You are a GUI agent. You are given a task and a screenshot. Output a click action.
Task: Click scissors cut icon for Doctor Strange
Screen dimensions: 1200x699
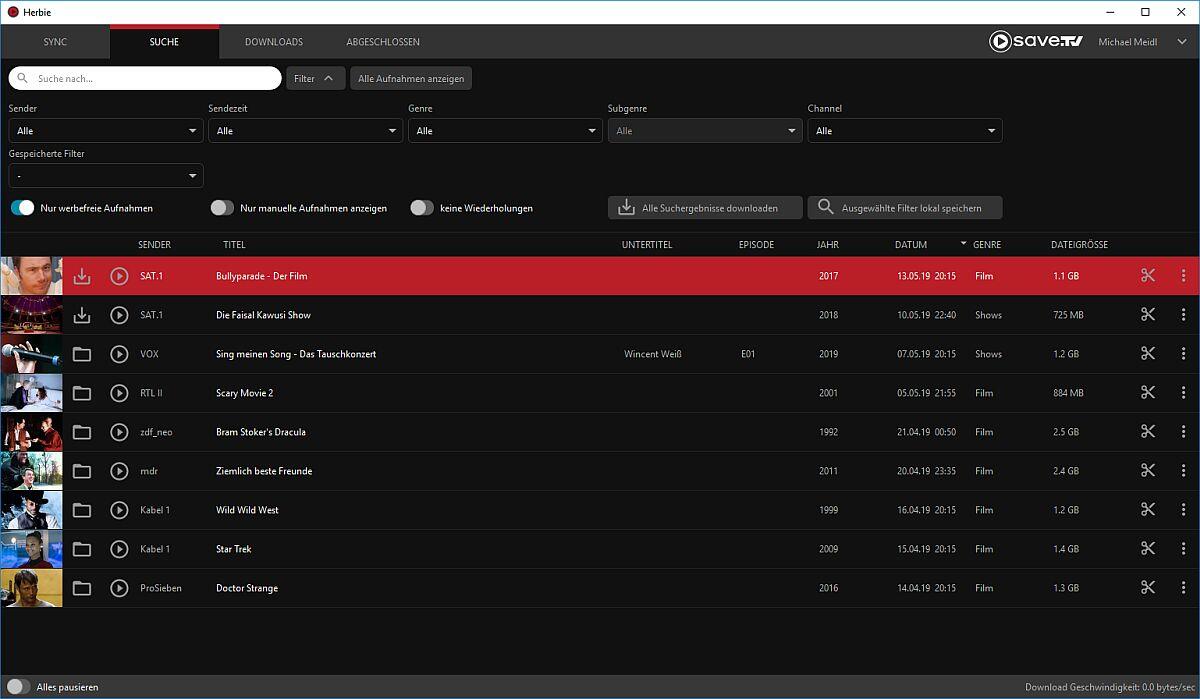[x=1147, y=588]
